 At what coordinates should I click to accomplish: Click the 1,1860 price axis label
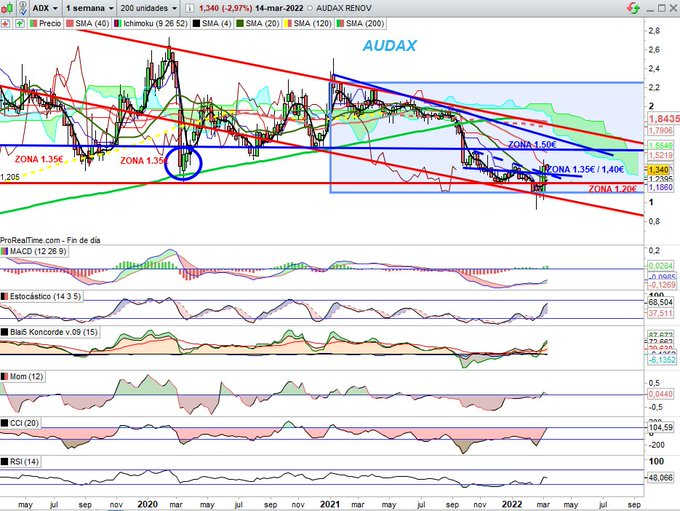pyautogui.click(x=660, y=187)
